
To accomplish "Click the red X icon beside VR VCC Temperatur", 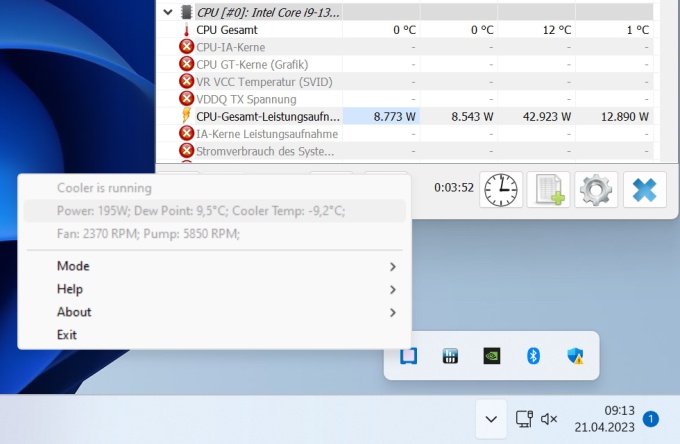I will tap(186, 82).
